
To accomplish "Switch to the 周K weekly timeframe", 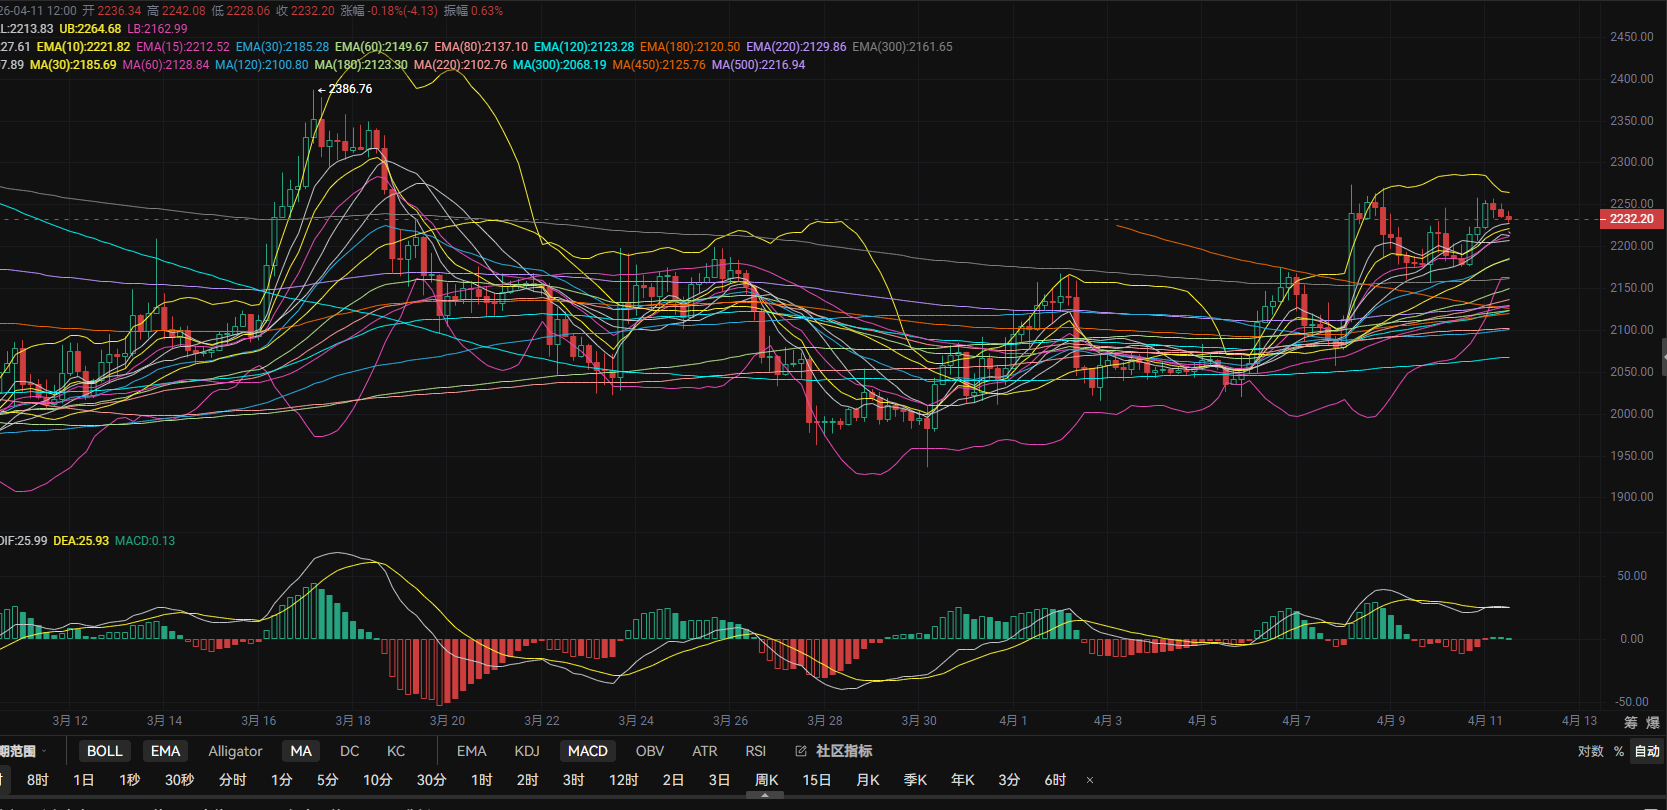I will click(766, 780).
